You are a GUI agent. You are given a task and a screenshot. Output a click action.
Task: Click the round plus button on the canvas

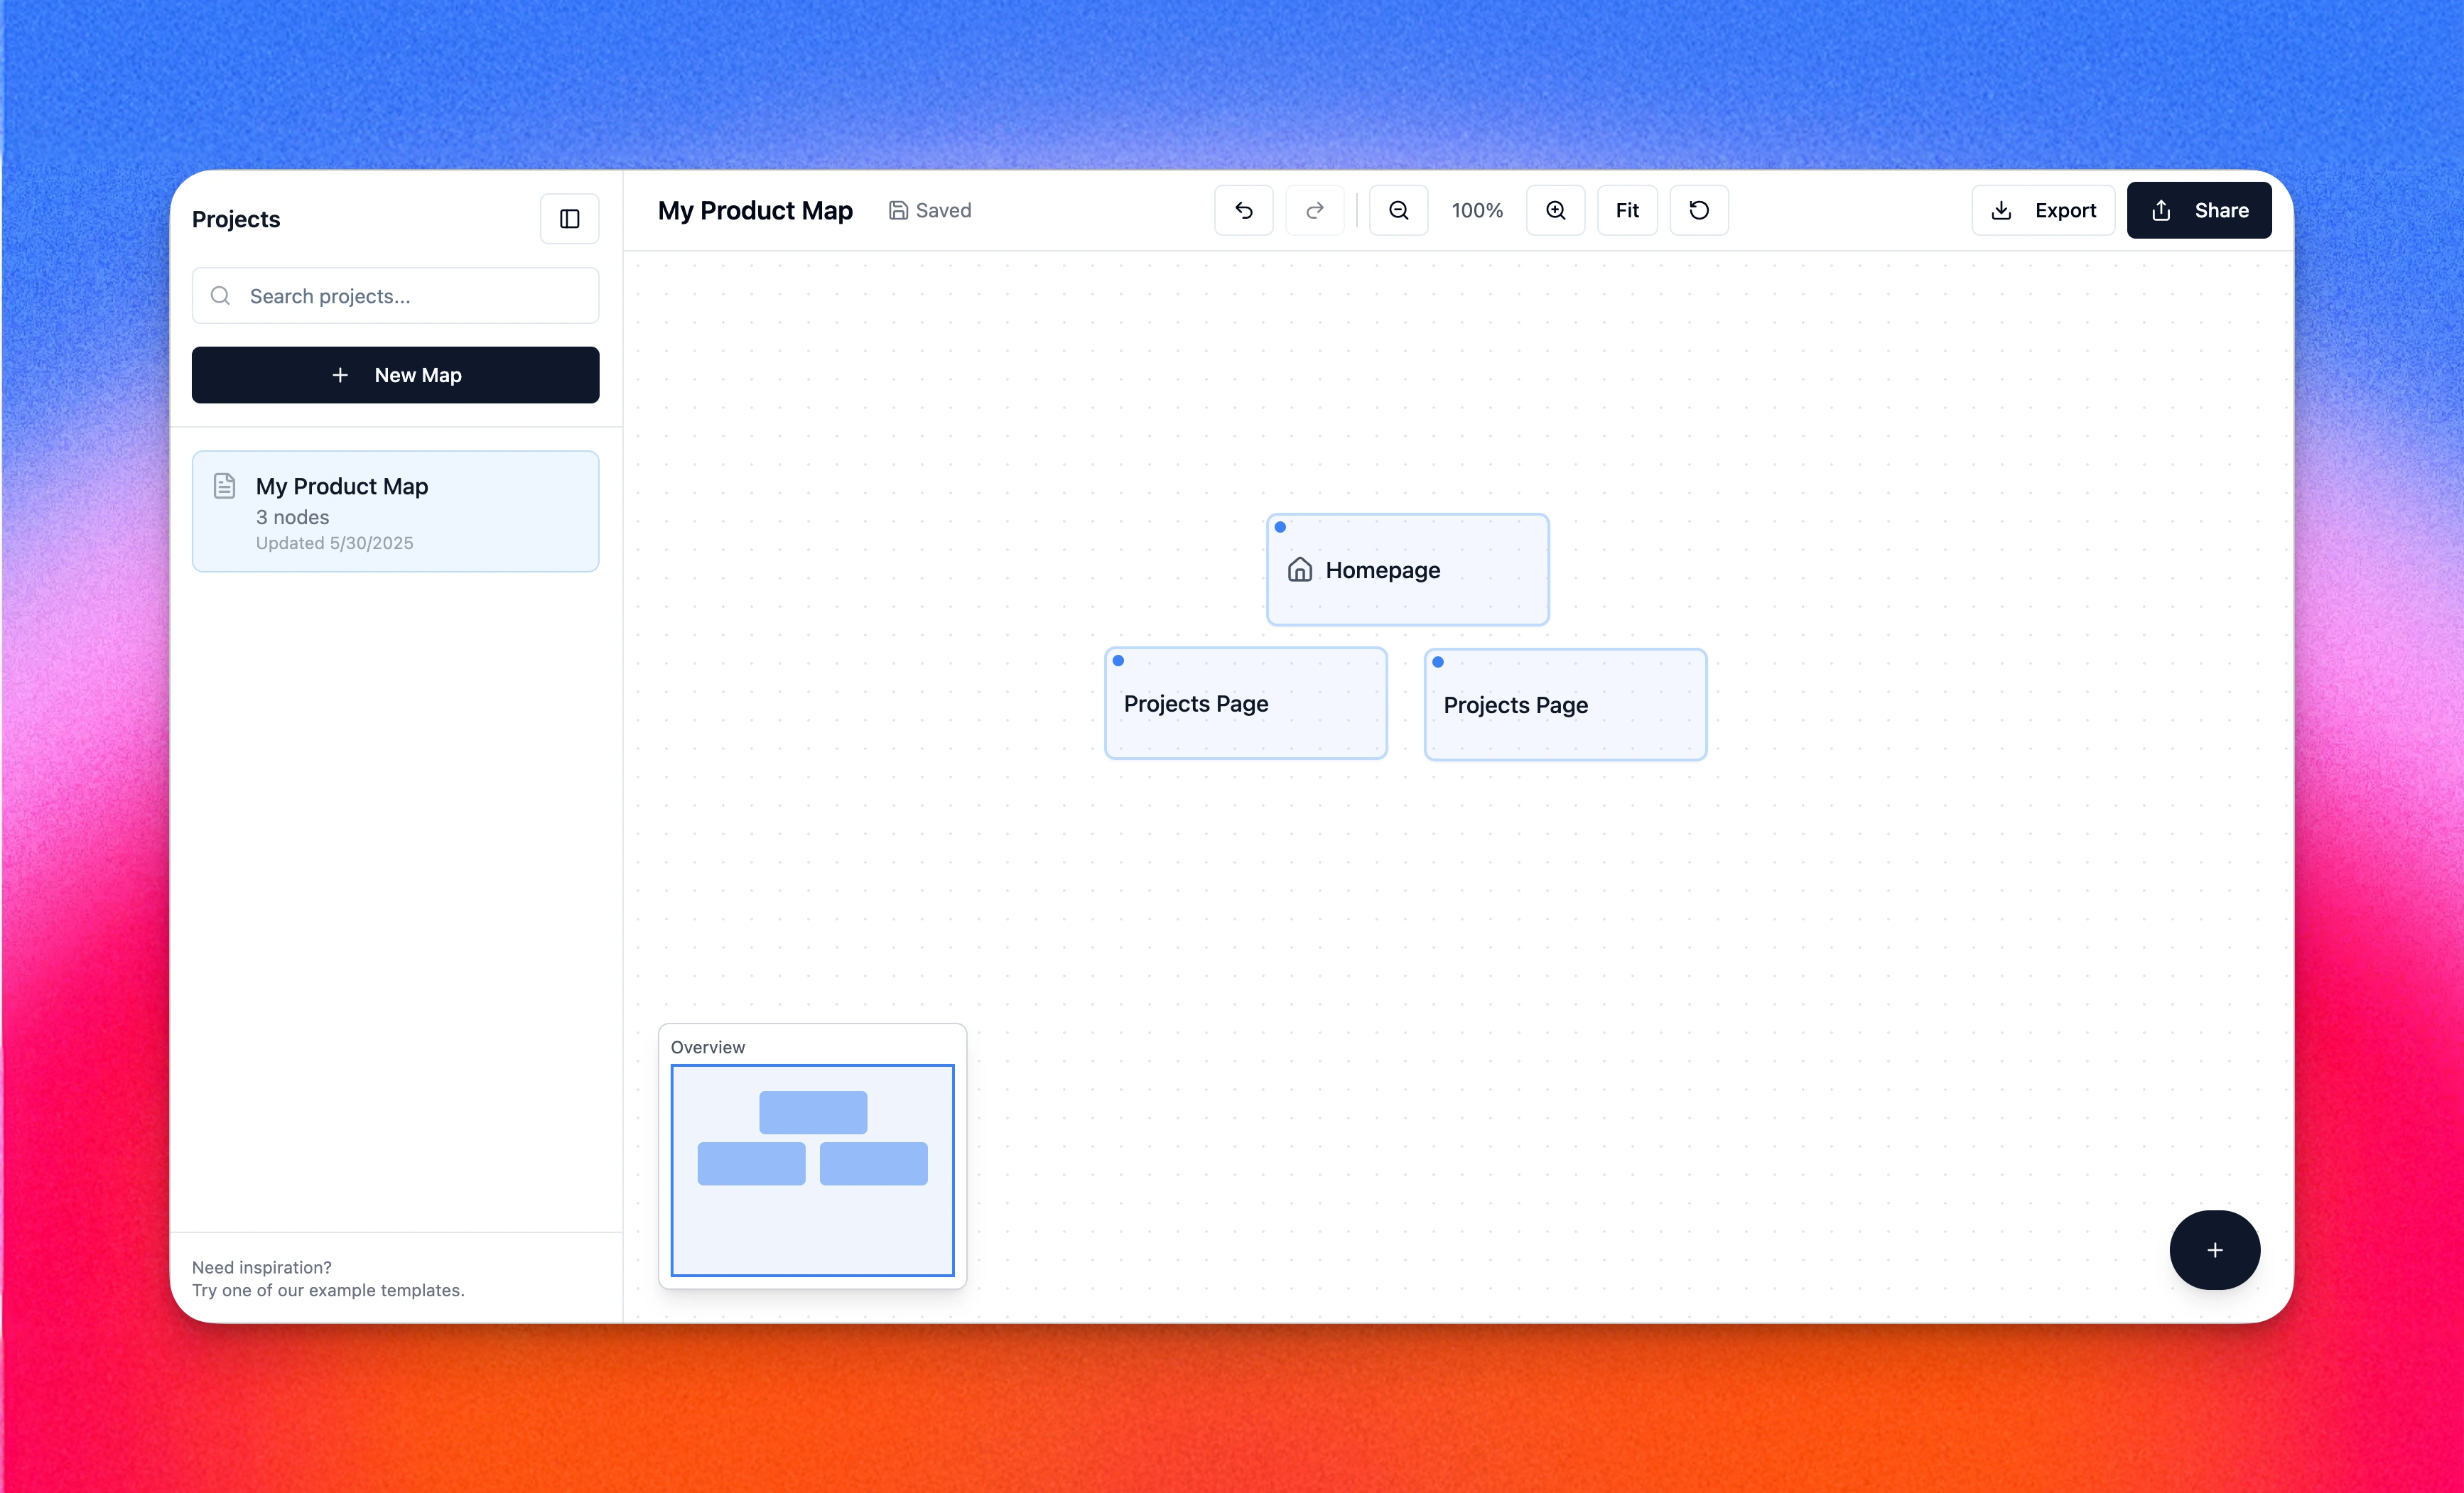tap(2214, 1250)
